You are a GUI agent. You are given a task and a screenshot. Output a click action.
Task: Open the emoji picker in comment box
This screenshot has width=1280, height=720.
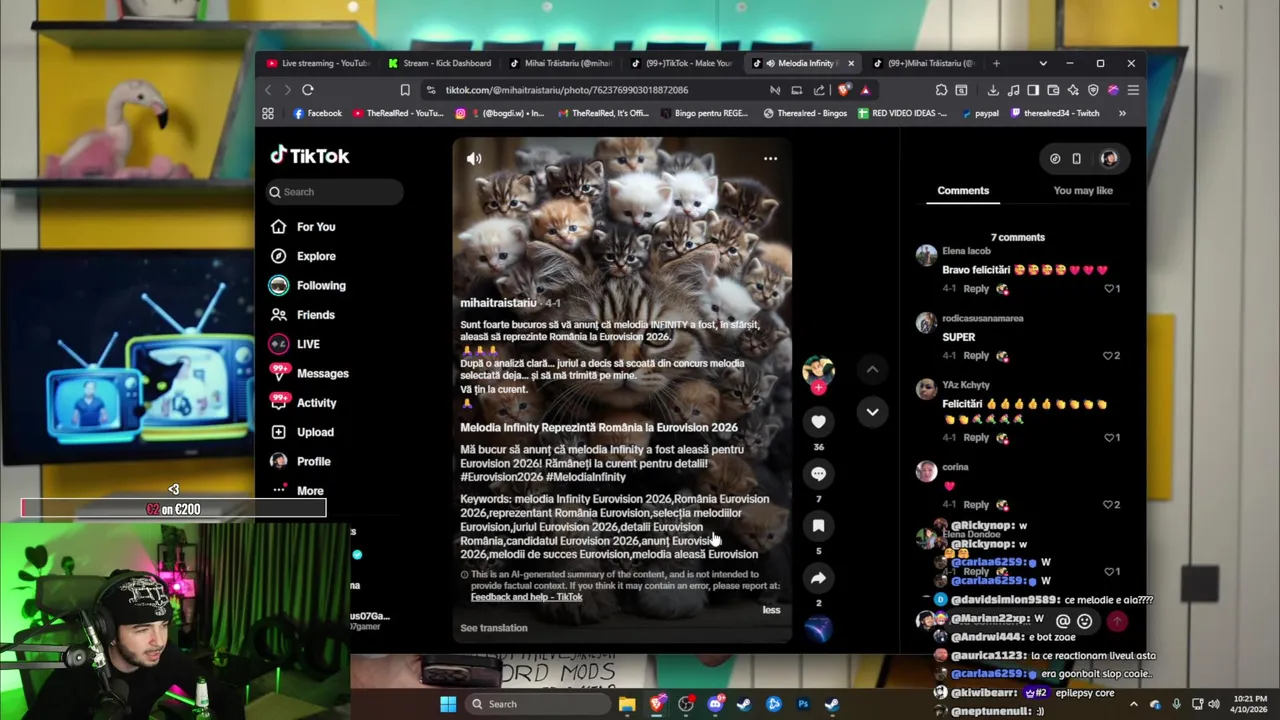coord(1084,621)
